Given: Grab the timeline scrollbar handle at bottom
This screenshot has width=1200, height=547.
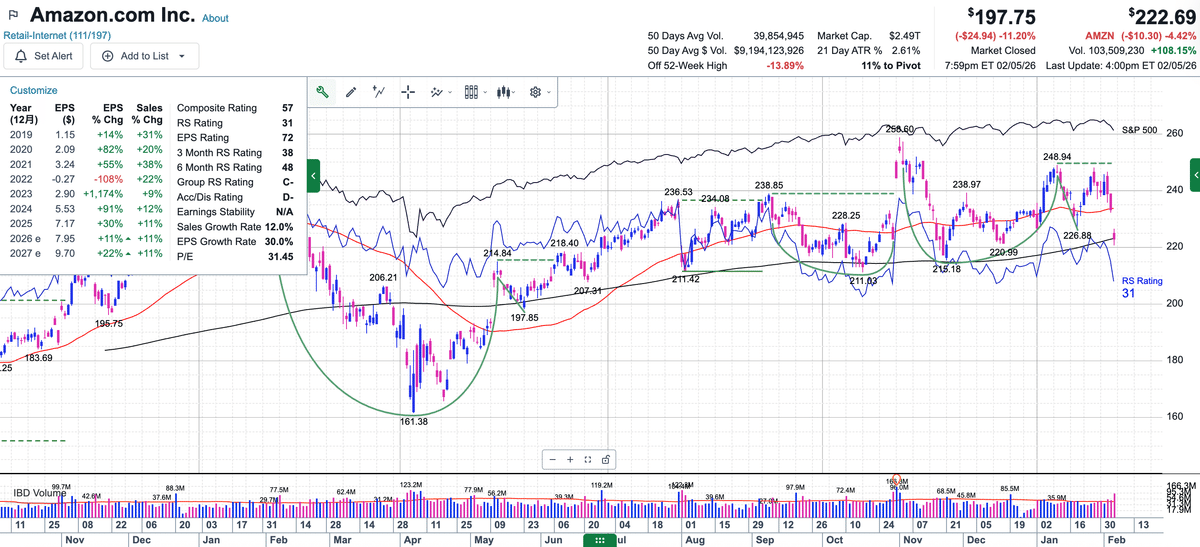Looking at the screenshot, I should pyautogui.click(x=600, y=540).
